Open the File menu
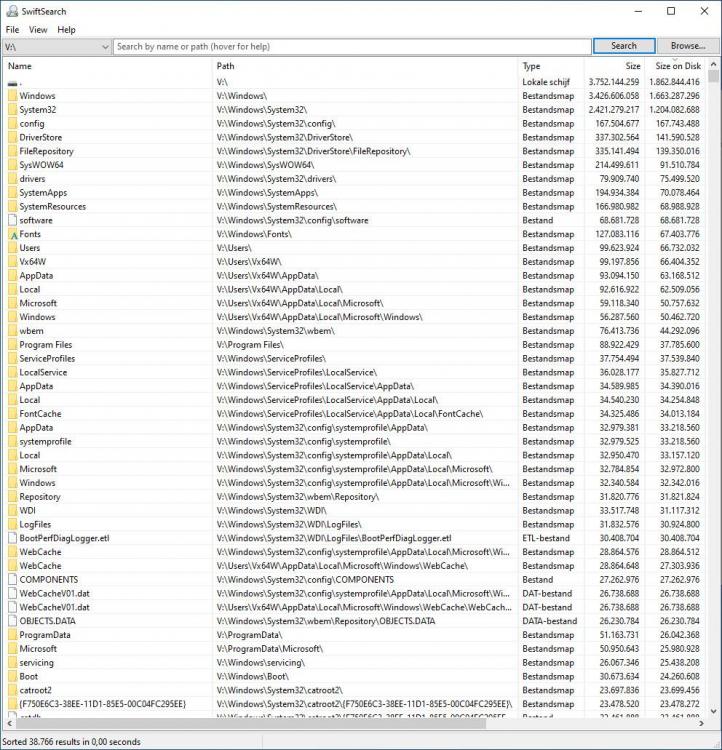Image resolution: width=722 pixels, height=750 pixels. (12, 30)
